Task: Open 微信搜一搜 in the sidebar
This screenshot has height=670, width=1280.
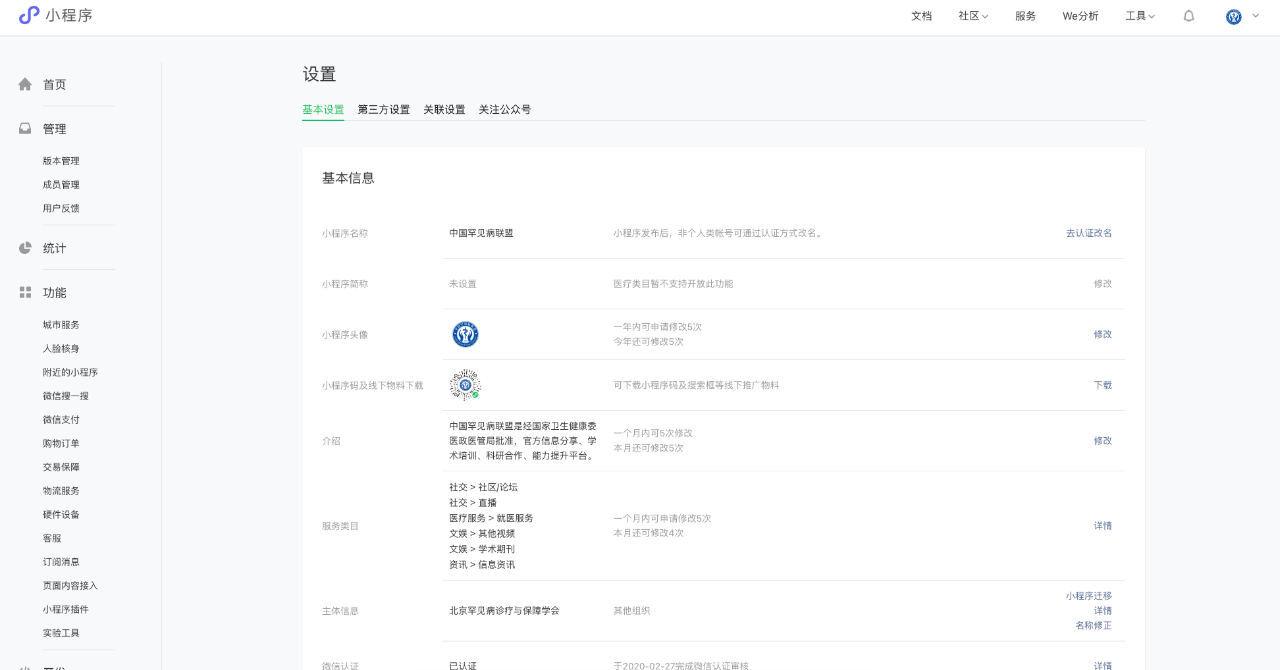Action: pyautogui.click(x=65, y=396)
